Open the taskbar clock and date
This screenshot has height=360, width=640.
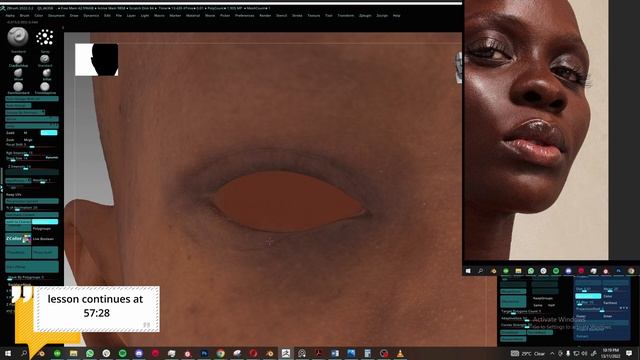[611, 353]
